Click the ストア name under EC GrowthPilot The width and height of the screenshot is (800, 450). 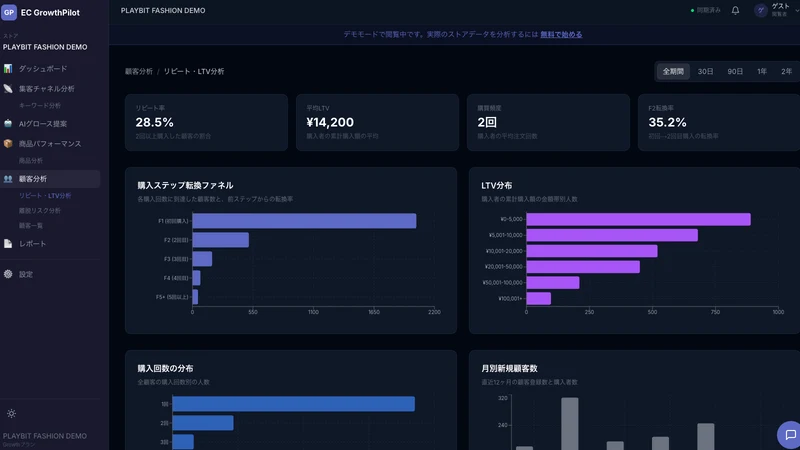[45, 47]
